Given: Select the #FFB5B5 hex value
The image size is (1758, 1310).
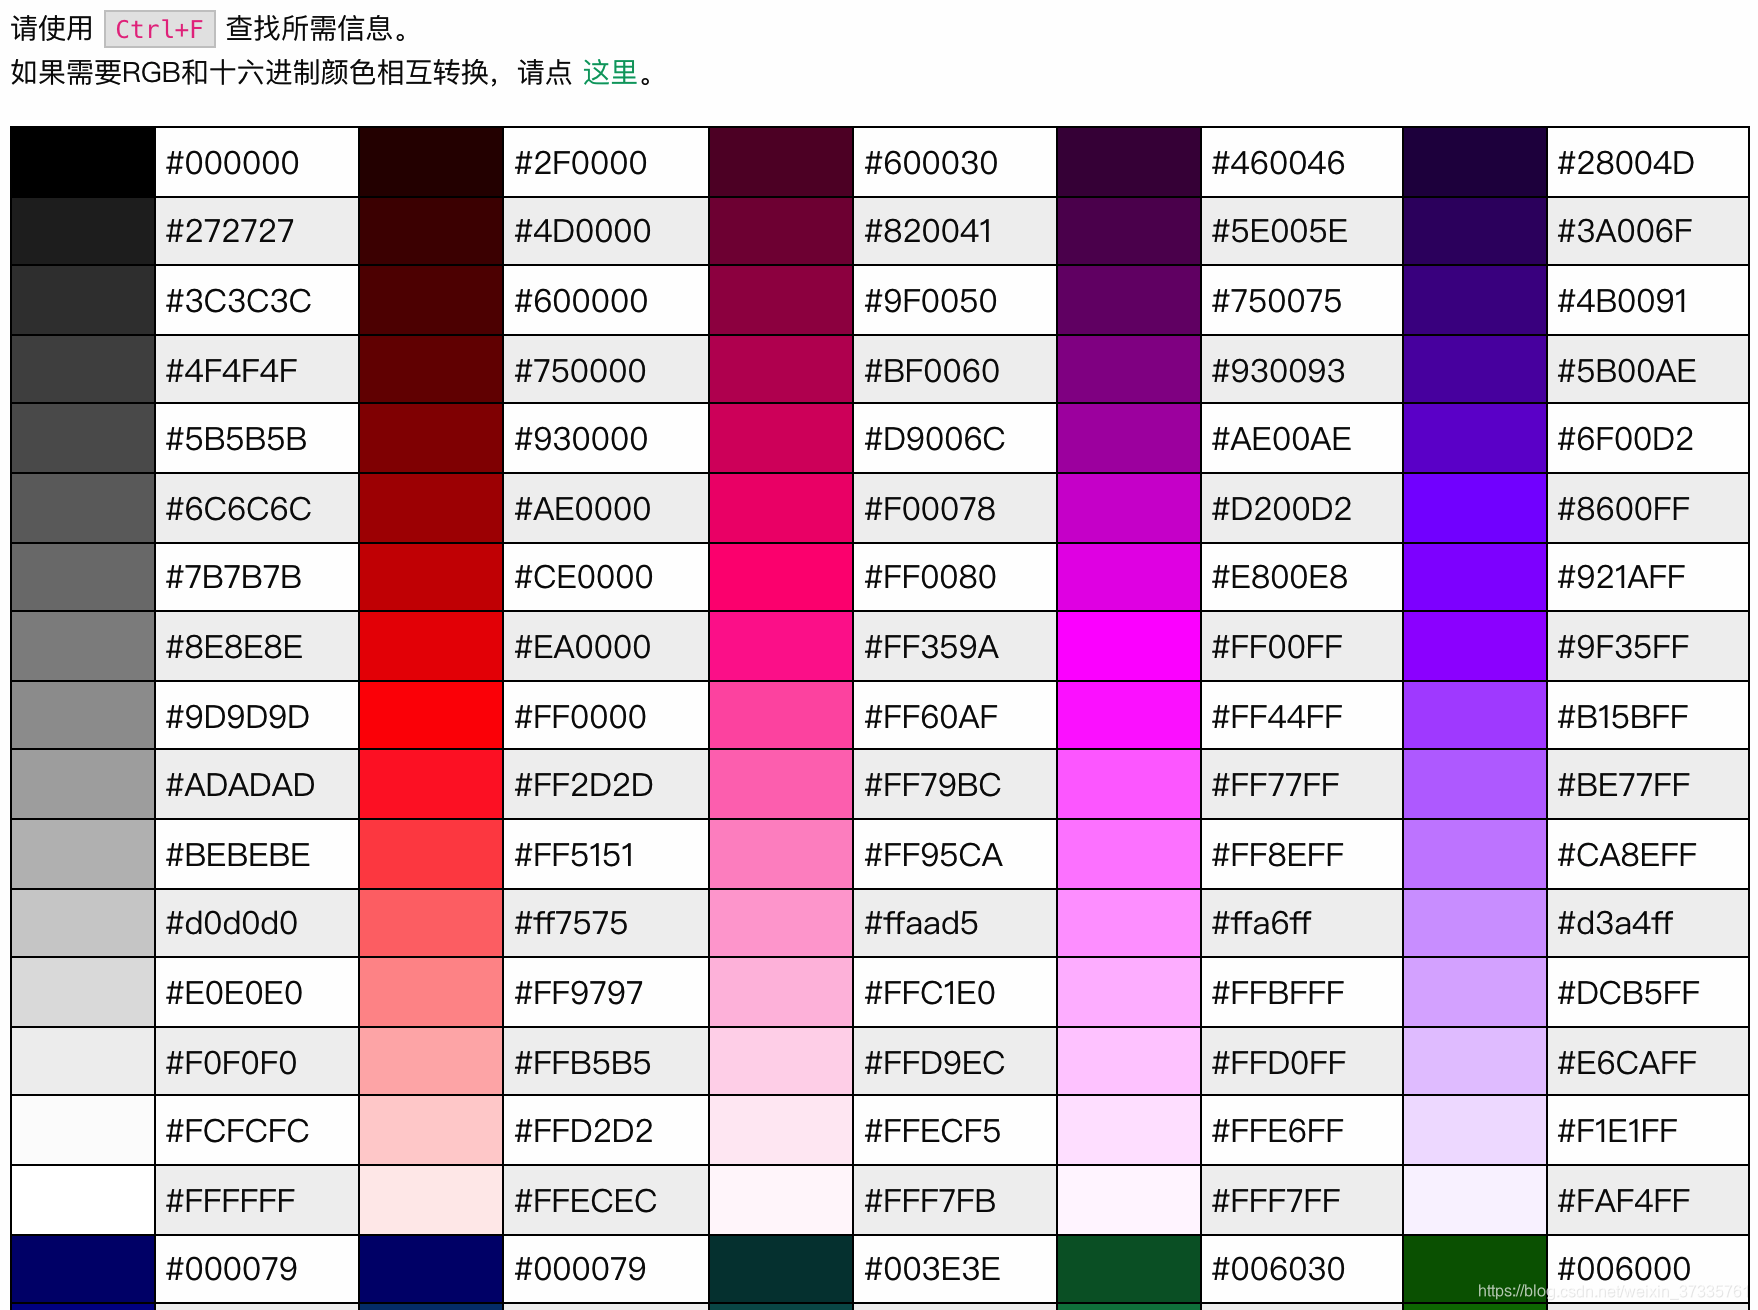Looking at the screenshot, I should point(582,1063).
